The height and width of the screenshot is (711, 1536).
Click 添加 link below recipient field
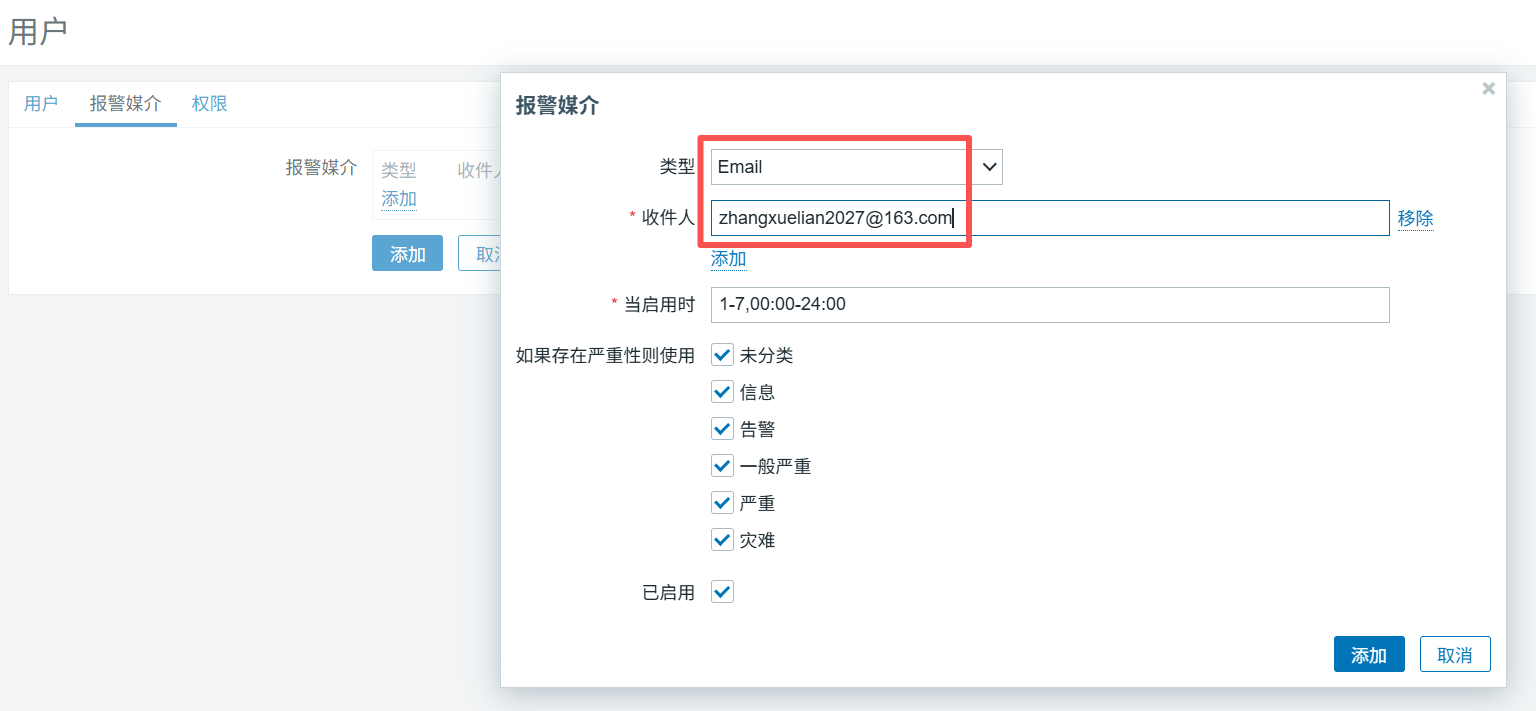point(728,259)
